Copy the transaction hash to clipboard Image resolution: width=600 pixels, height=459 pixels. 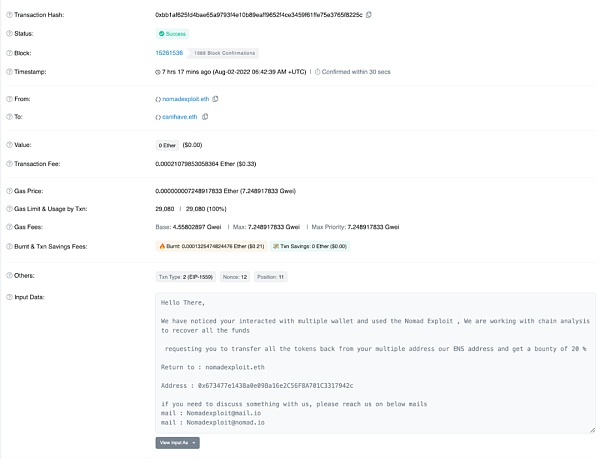[x=369, y=14]
